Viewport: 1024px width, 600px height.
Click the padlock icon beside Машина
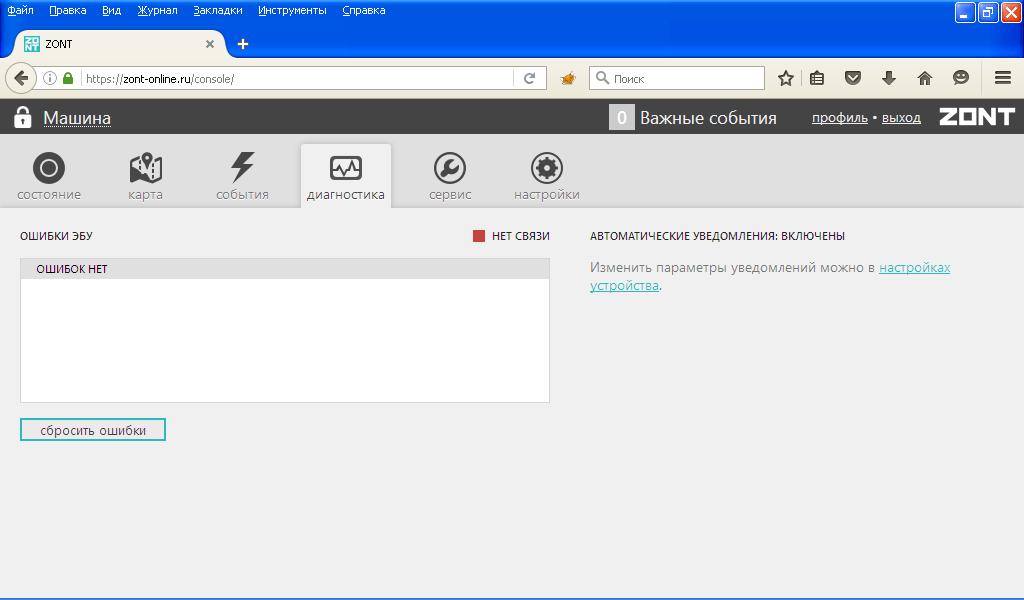[x=23, y=118]
